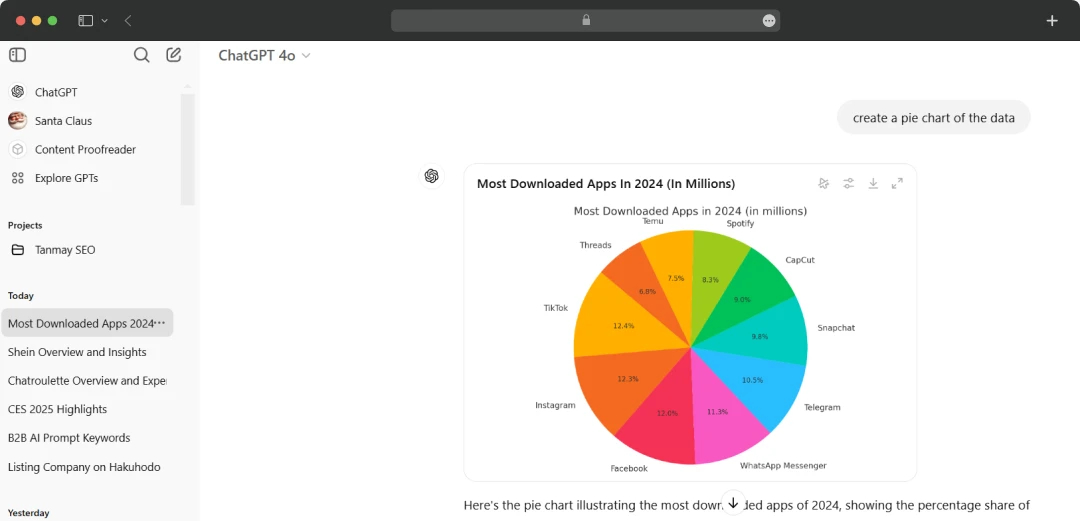Click the Threads pie slice

(x=644, y=289)
